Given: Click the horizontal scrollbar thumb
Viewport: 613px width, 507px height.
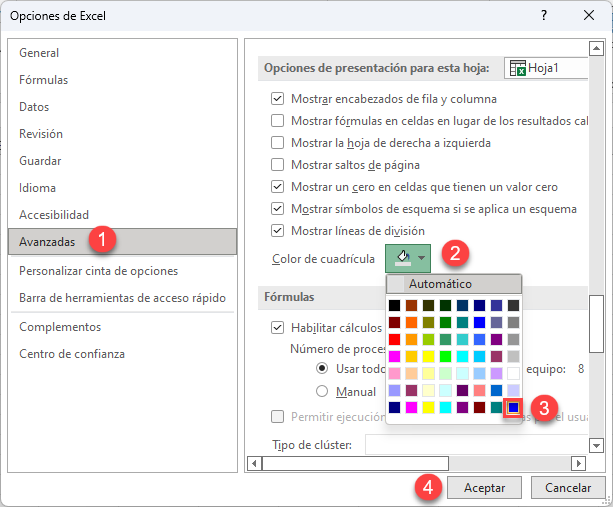Looking at the screenshot, I should [355, 464].
